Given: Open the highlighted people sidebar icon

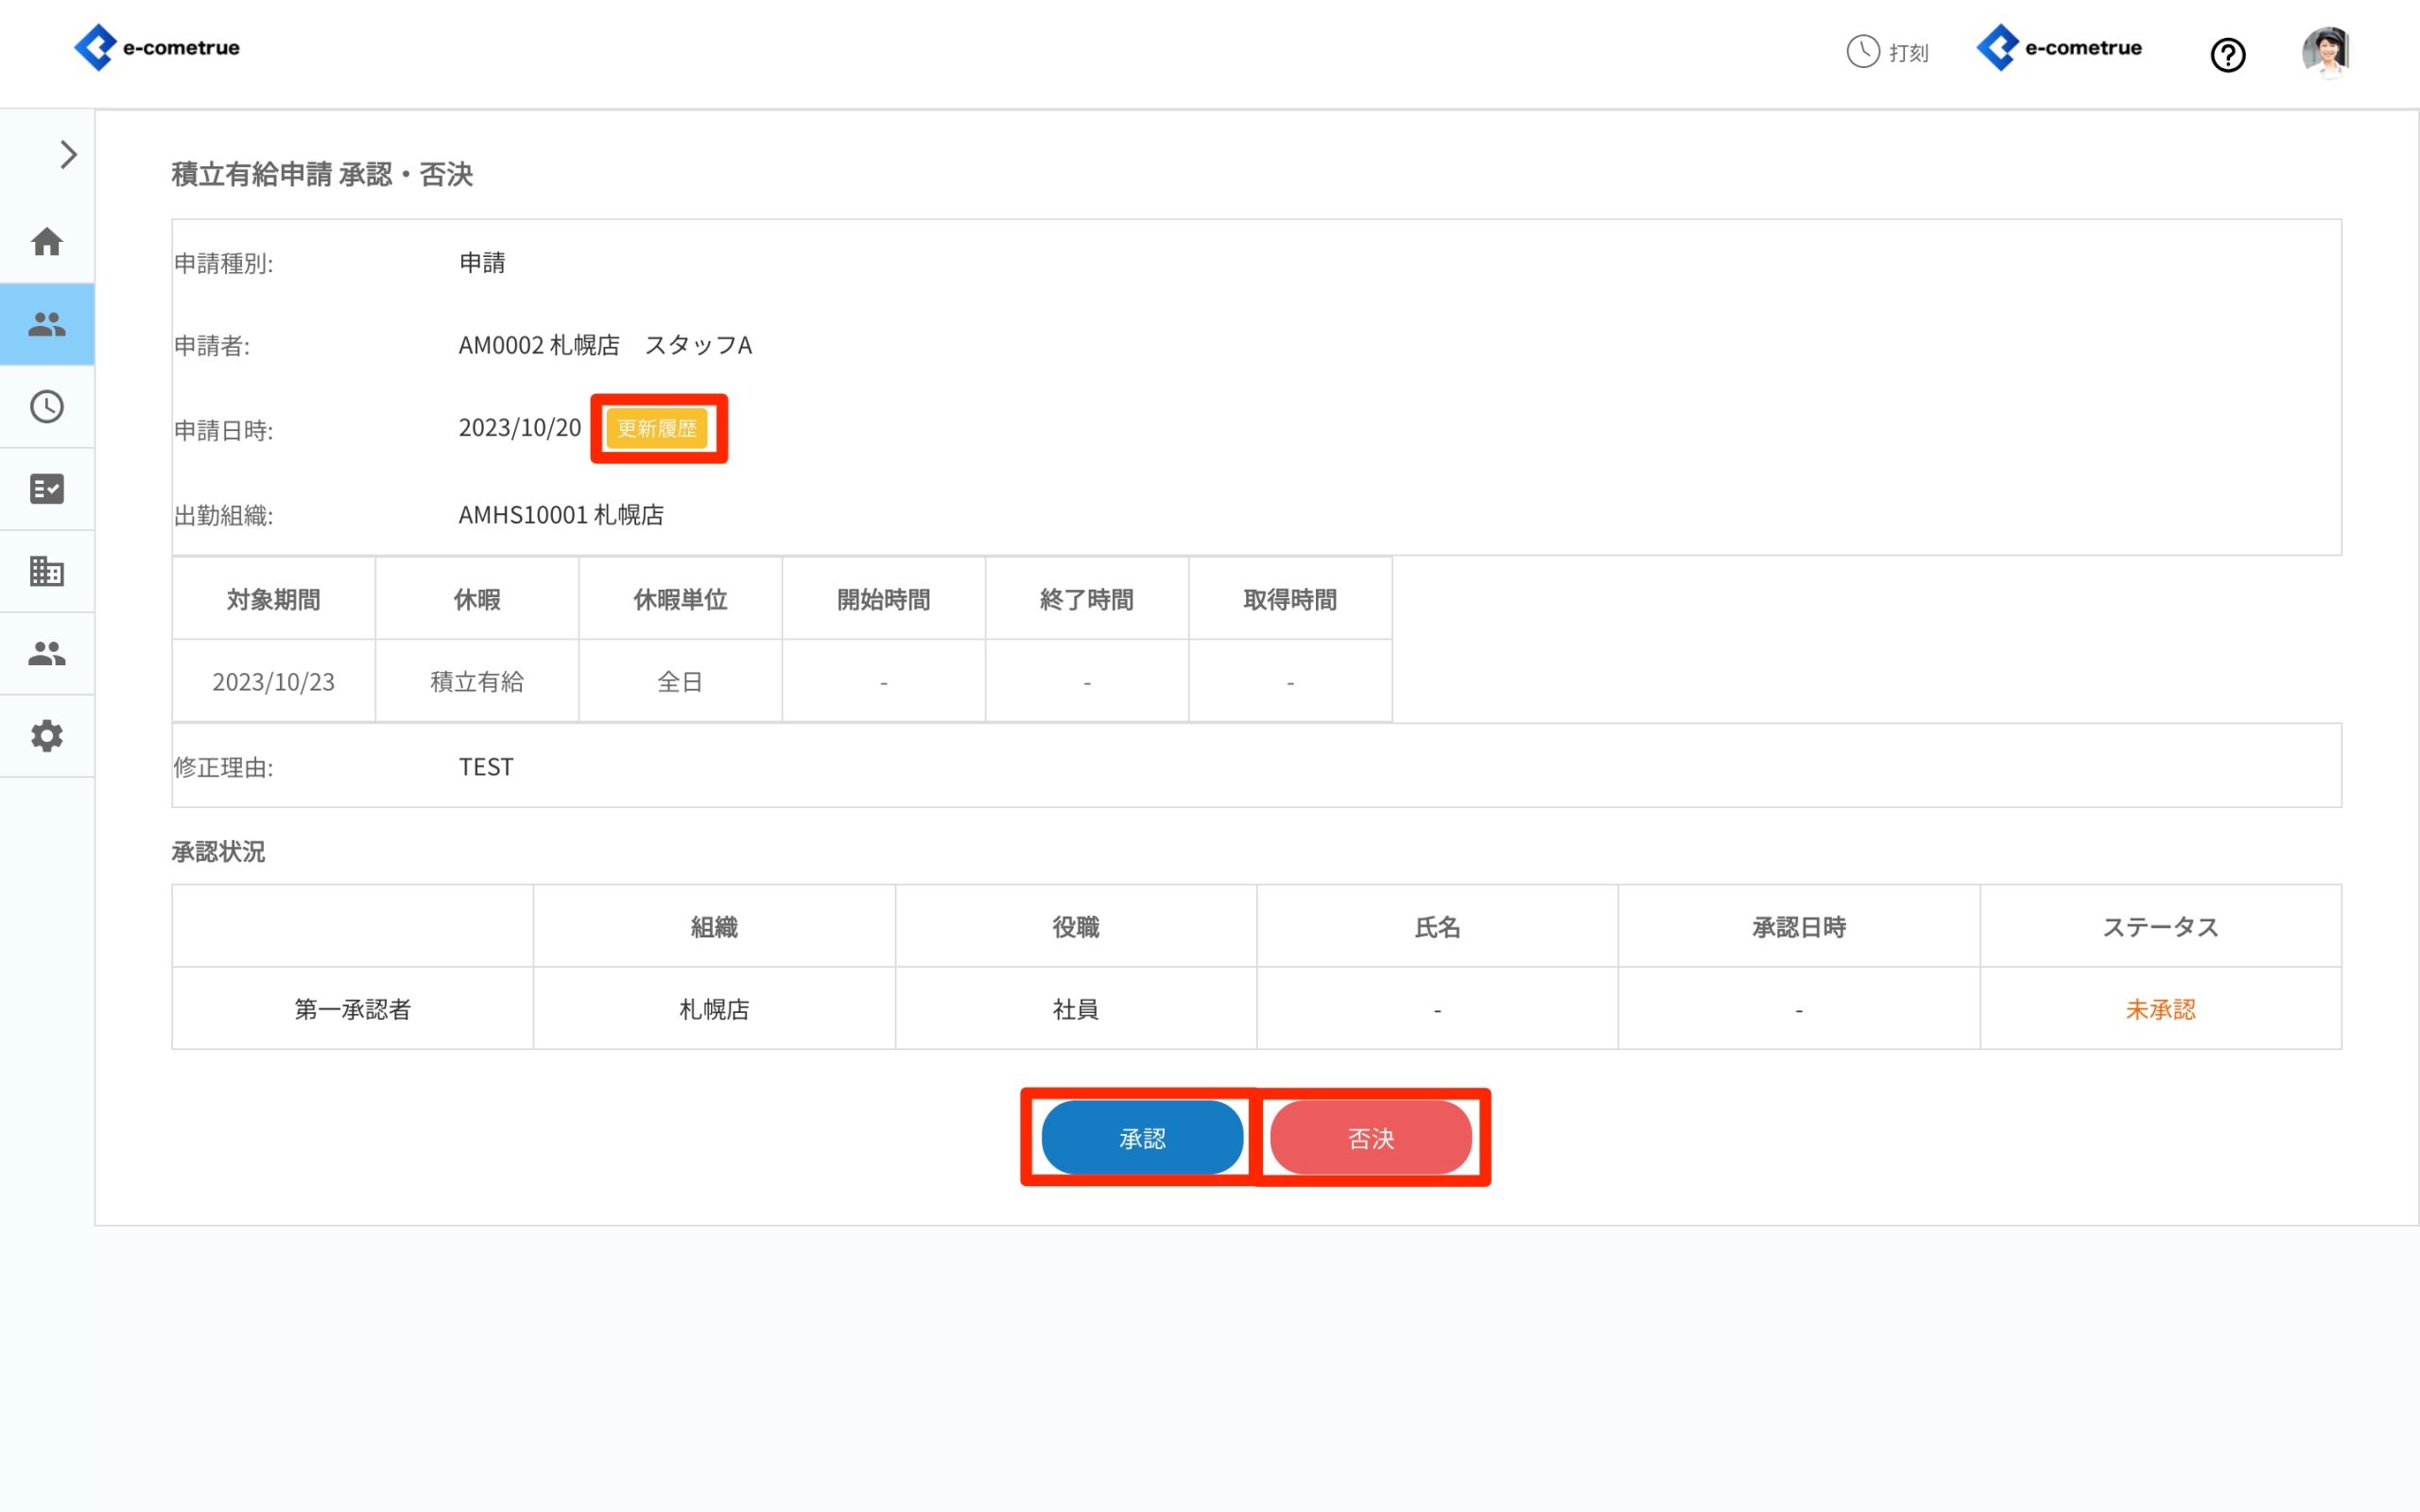Looking at the screenshot, I should tap(47, 324).
